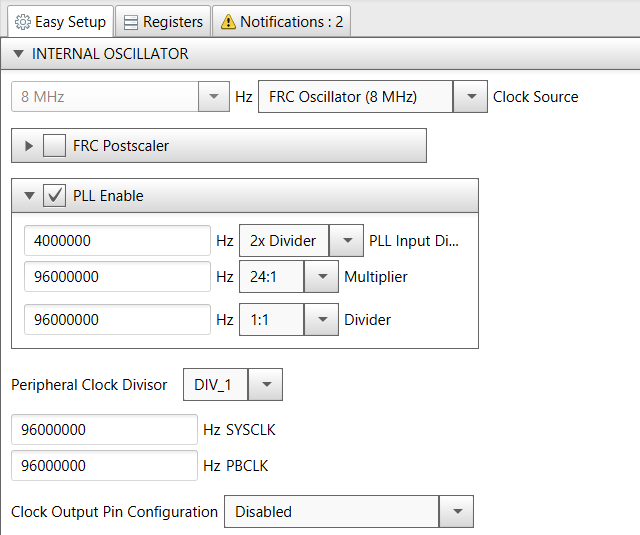Click the Clock Source label
Image resolution: width=640 pixels, height=535 pixels.
pyautogui.click(x=536, y=97)
